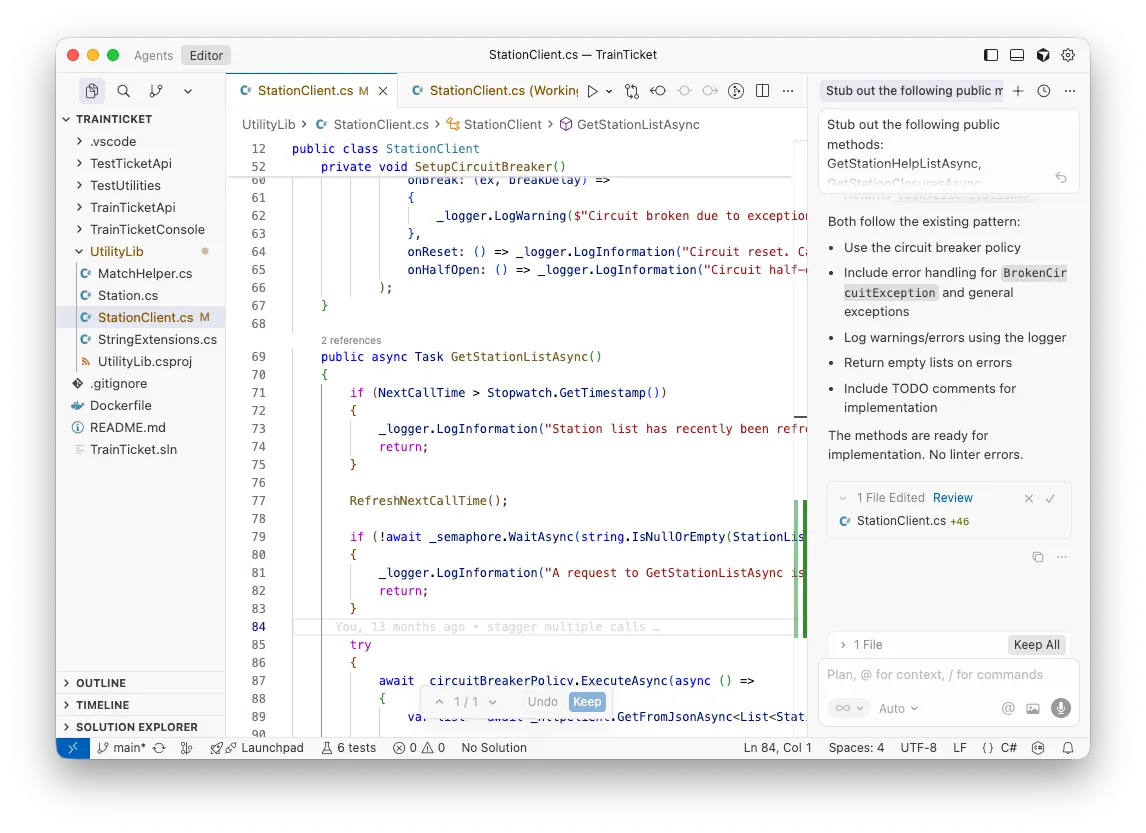Switch to StationClient.cs (Working Tree) tab
The width and height of the screenshot is (1146, 833).
[494, 91]
